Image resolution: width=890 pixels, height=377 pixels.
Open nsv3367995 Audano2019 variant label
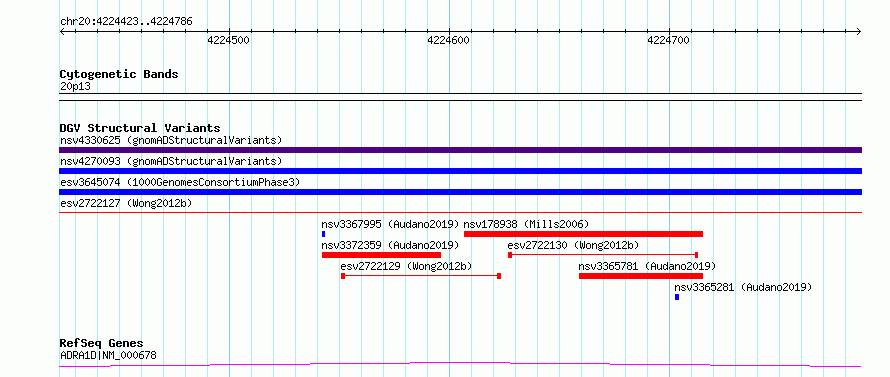(x=390, y=224)
